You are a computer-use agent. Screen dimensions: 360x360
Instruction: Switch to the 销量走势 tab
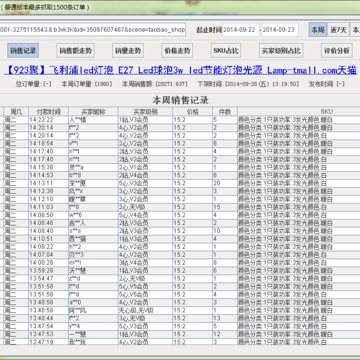[128, 51]
